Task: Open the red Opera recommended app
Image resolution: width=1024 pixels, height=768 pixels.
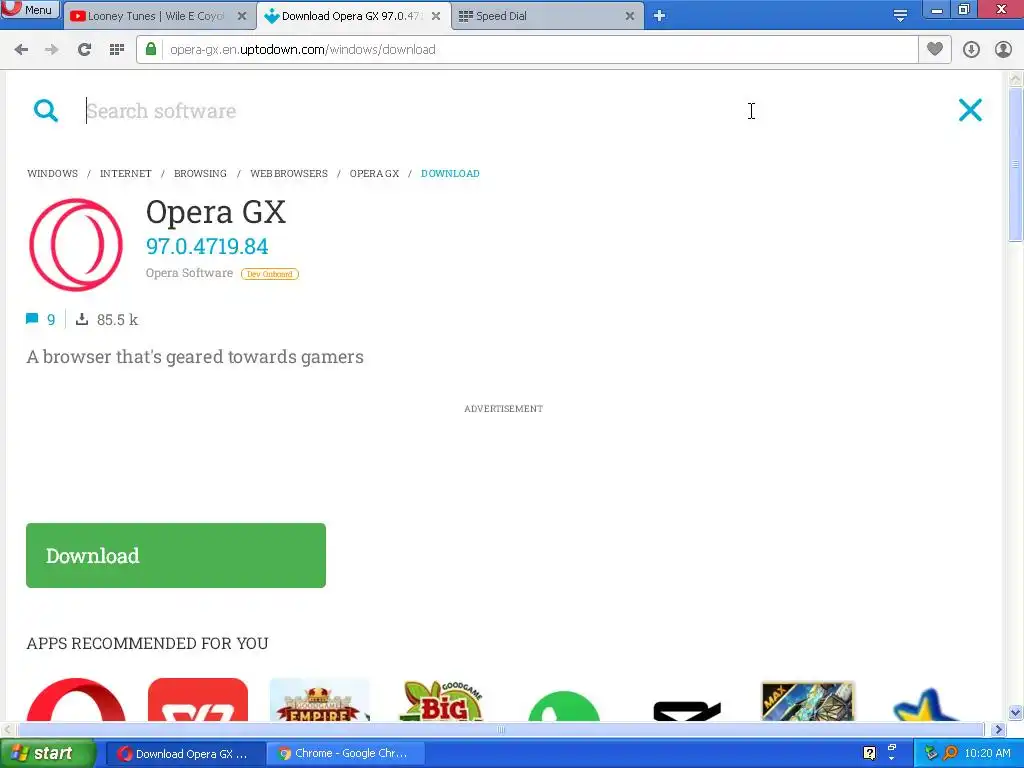Action: click(x=76, y=699)
